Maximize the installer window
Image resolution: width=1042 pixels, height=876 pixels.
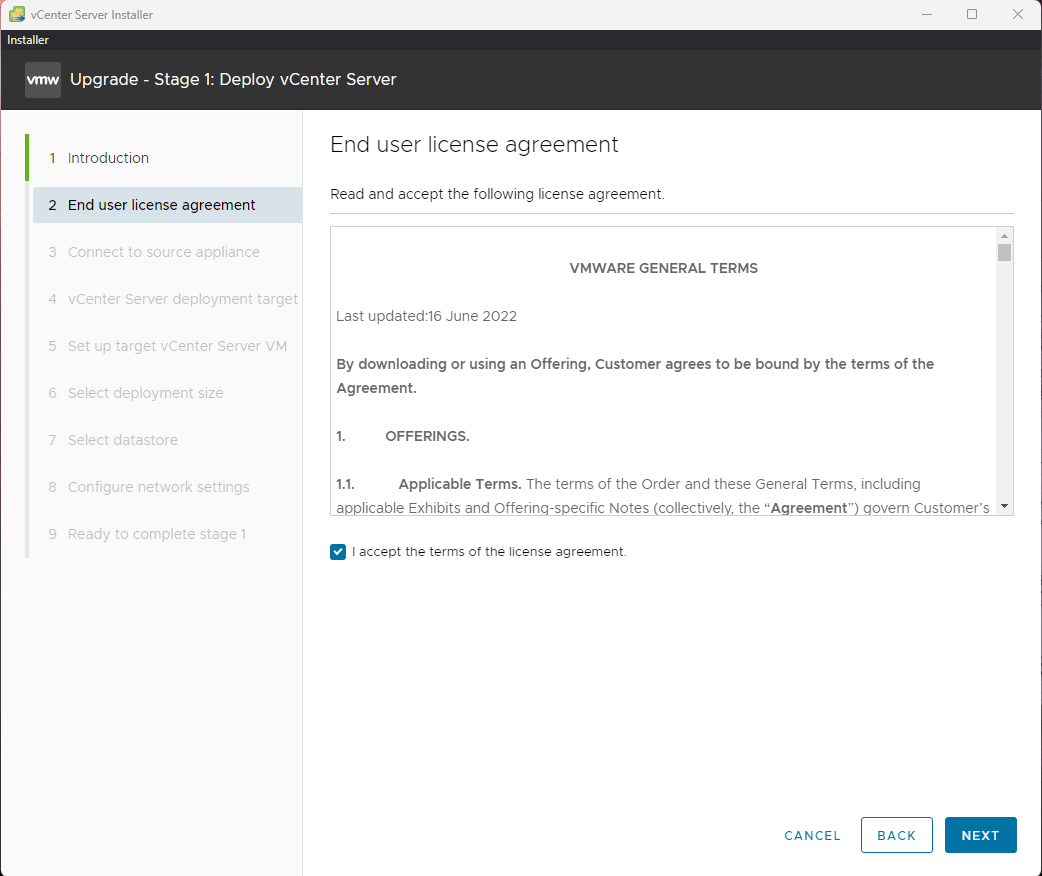[972, 15]
